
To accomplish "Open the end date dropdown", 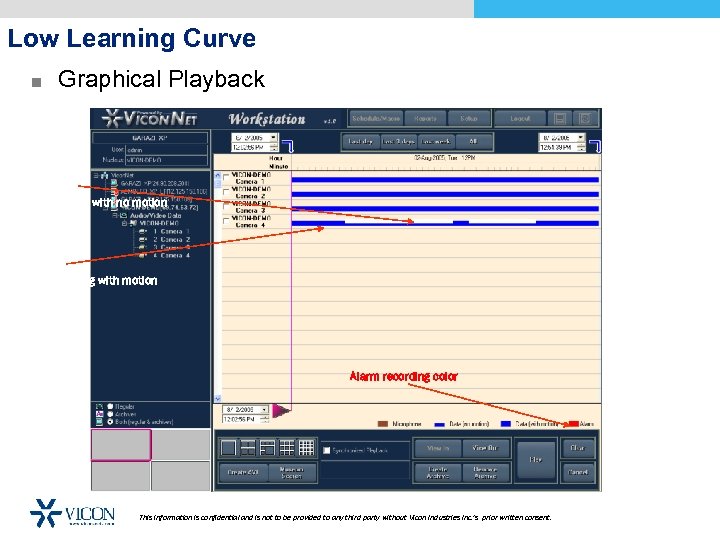I will pos(581,137).
